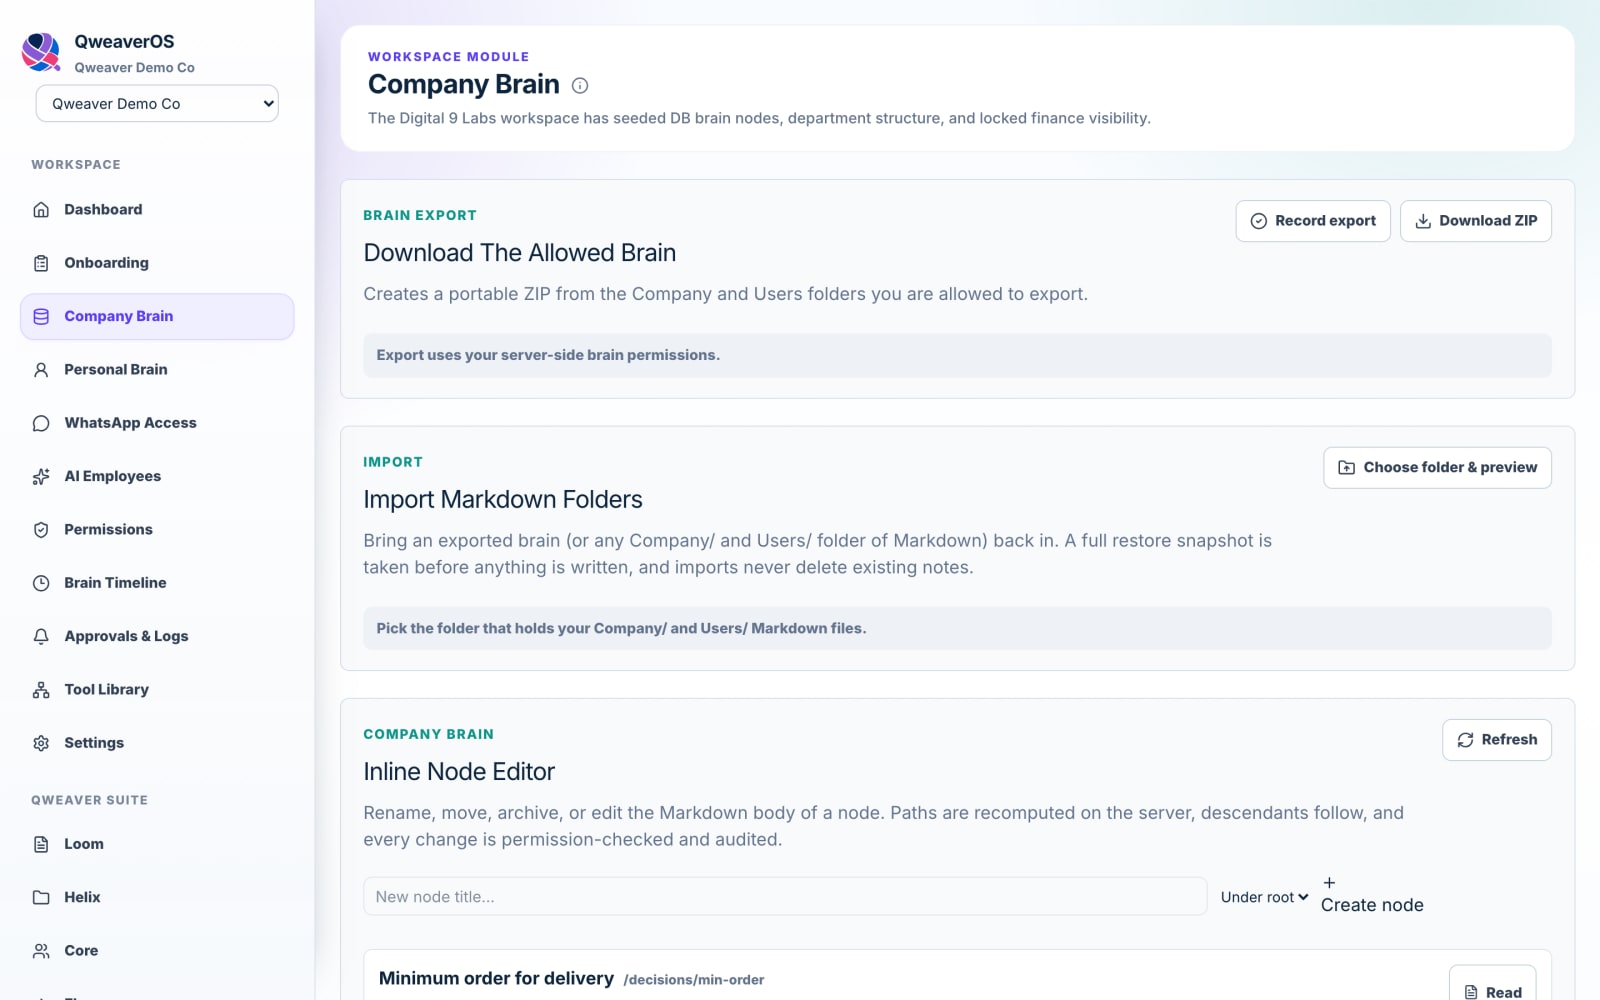Expand the Under root parent dropdown
The height and width of the screenshot is (1000, 1600).
point(1264,897)
